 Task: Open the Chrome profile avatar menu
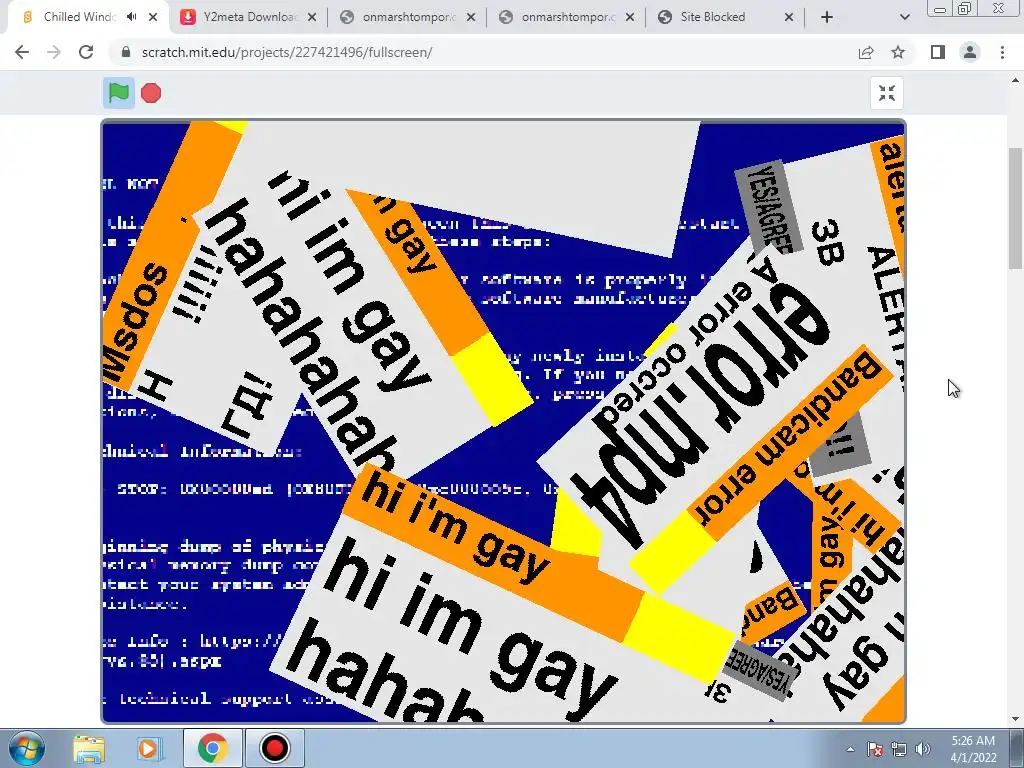(x=970, y=52)
